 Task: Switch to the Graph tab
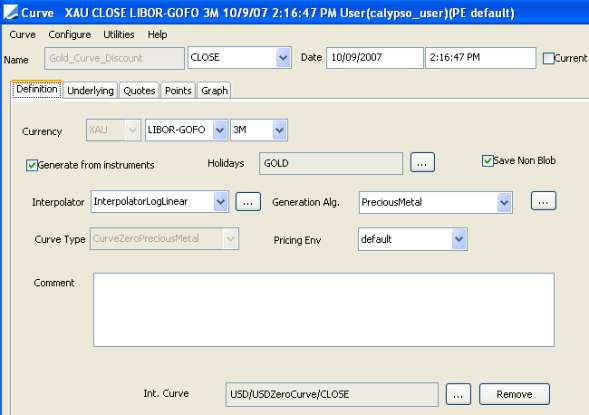[x=214, y=91]
